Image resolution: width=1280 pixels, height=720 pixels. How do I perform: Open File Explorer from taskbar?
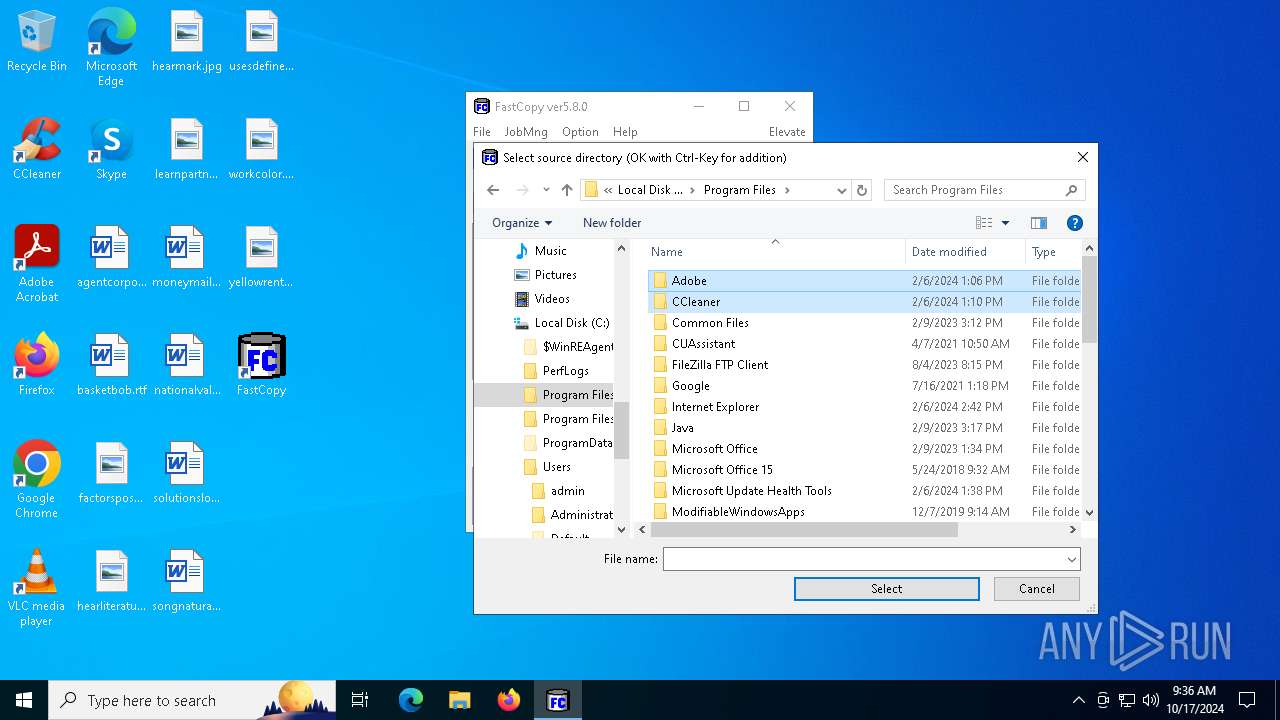(459, 700)
